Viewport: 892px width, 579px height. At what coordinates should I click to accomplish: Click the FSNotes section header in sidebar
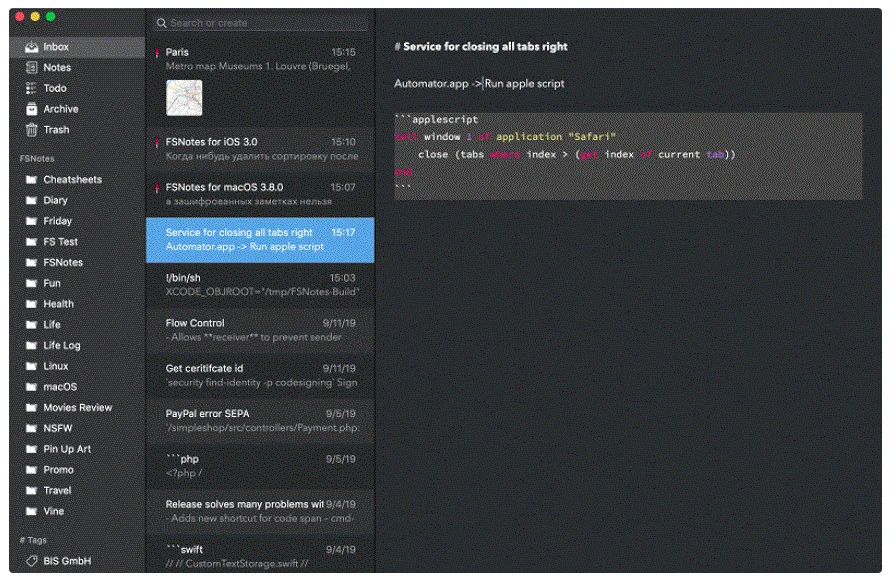(x=37, y=159)
